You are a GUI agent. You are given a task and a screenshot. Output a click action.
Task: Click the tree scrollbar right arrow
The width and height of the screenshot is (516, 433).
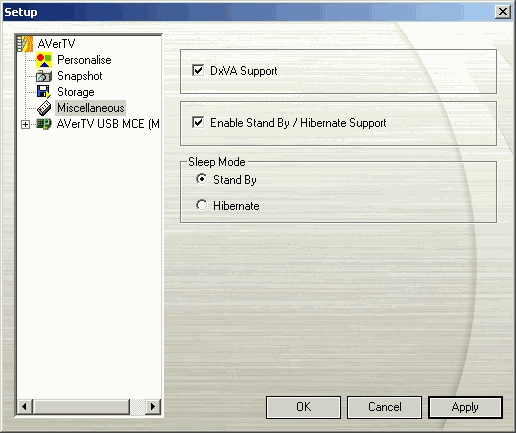[153, 407]
